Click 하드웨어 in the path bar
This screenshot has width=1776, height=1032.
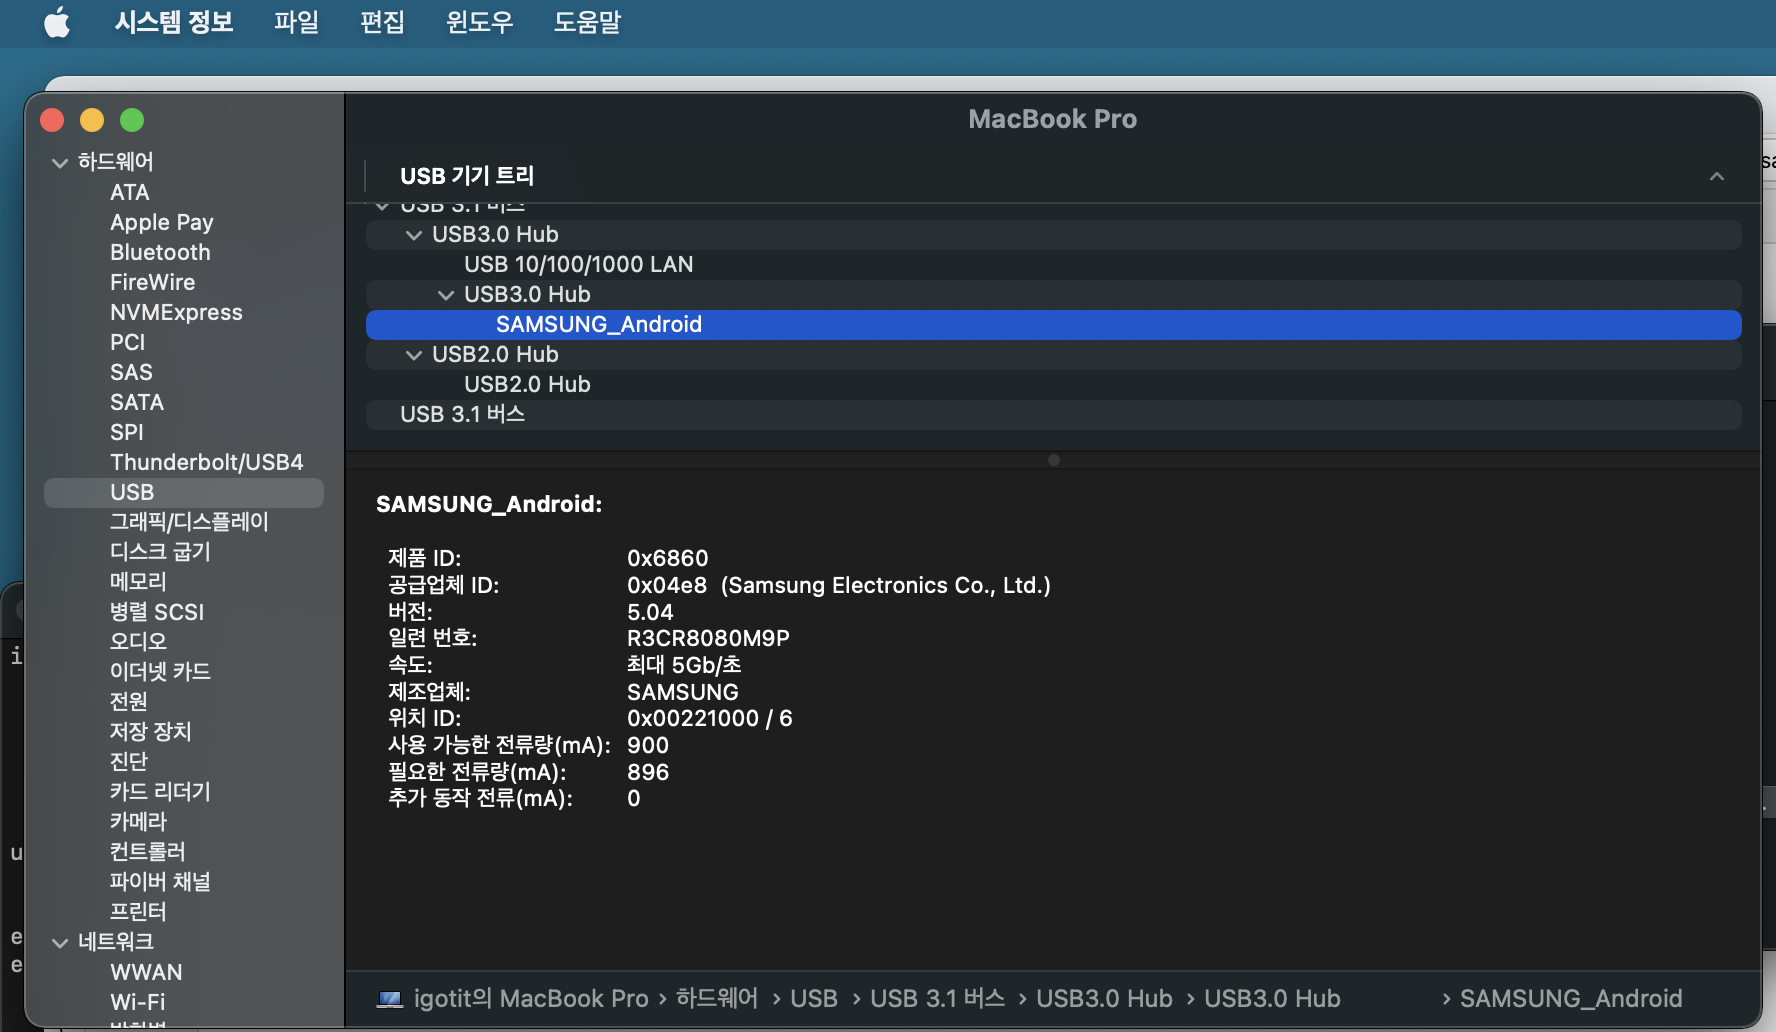pyautogui.click(x=717, y=999)
